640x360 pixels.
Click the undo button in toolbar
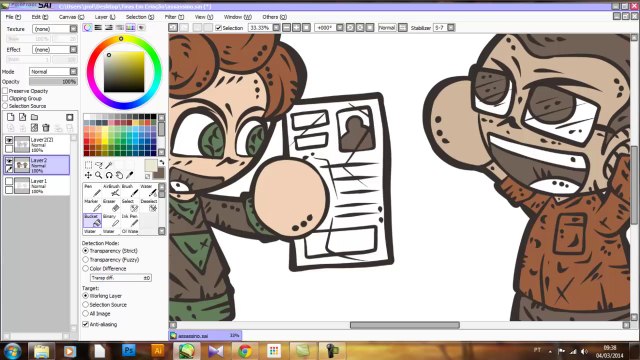pyautogui.click(x=173, y=27)
